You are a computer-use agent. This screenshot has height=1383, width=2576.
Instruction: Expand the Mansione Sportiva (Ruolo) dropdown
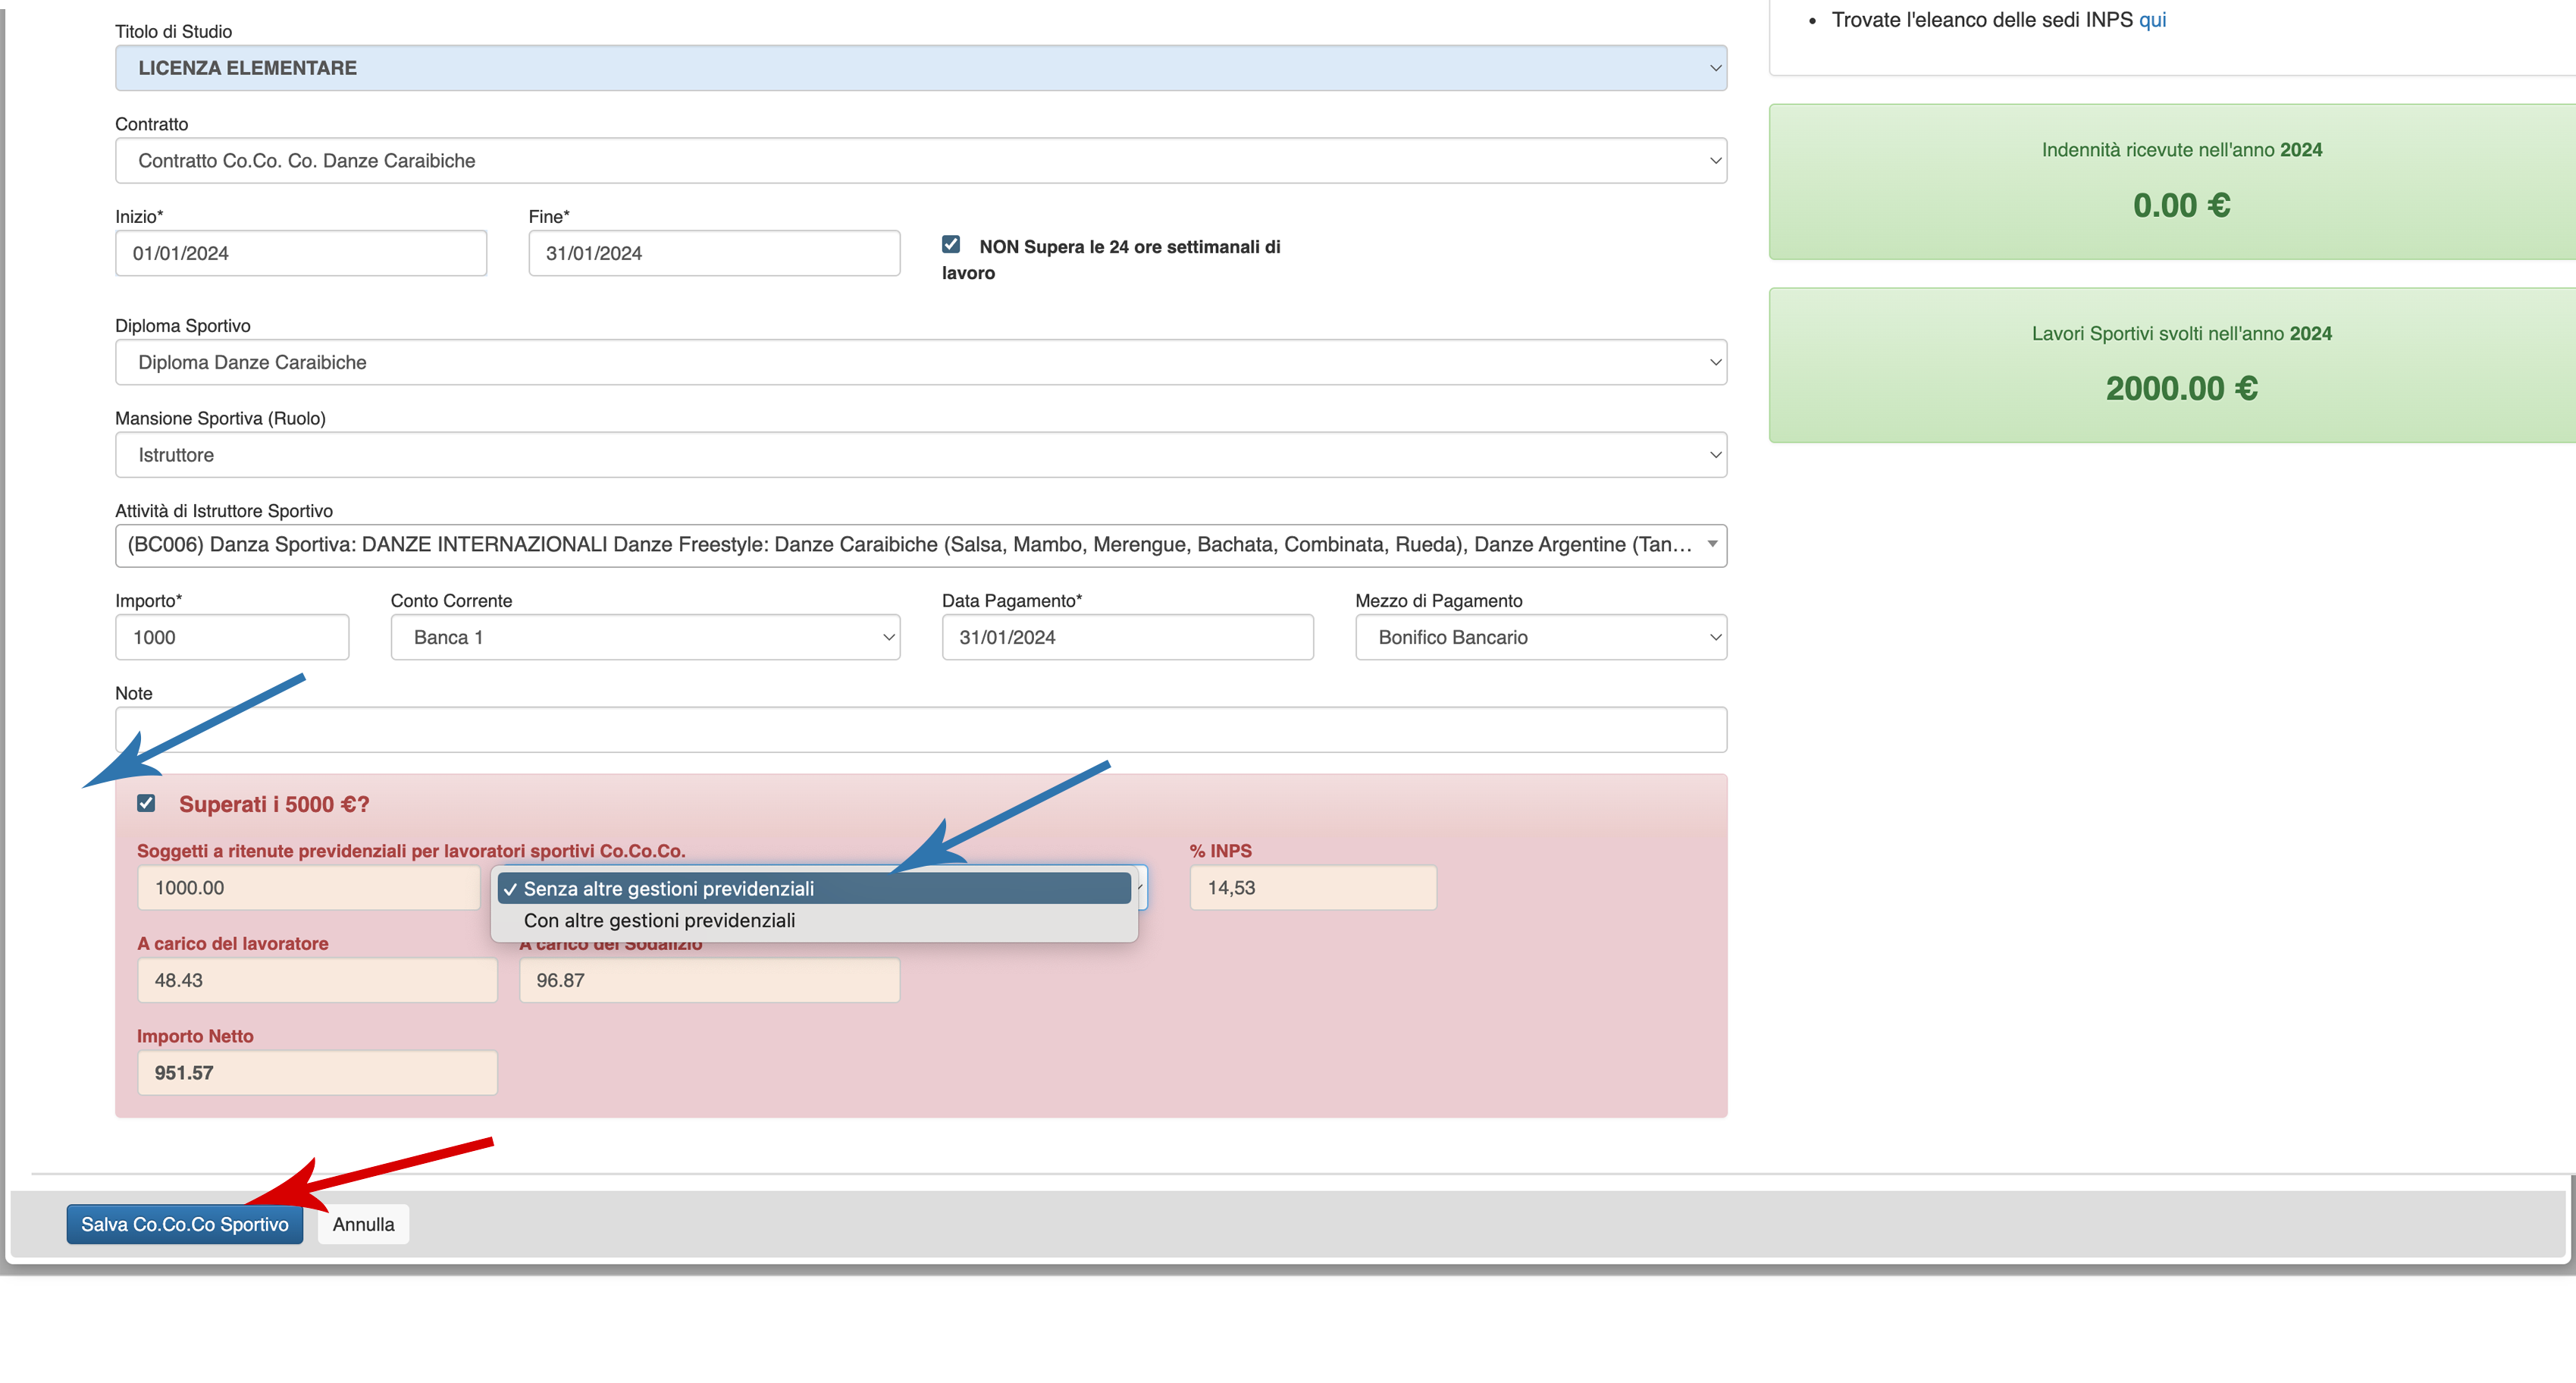click(x=920, y=455)
